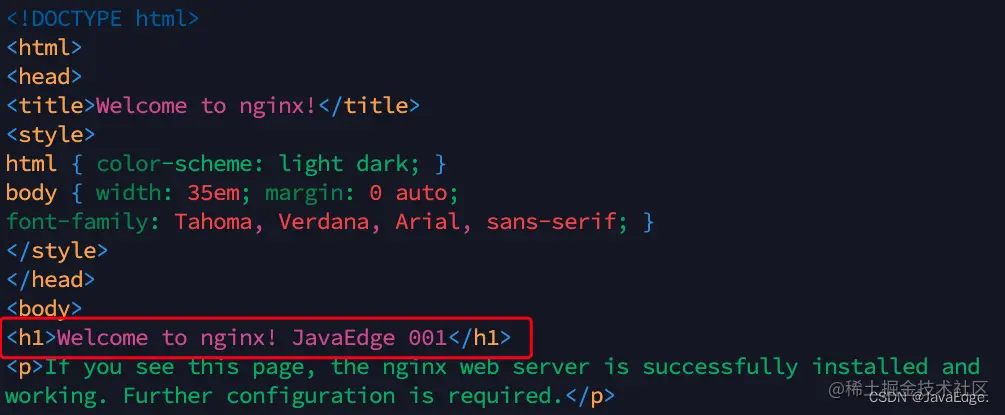Screen dimensions: 1005x415
Task: Click the JavaEdge 001 text in h1
Action: pyautogui.click(x=369, y=338)
